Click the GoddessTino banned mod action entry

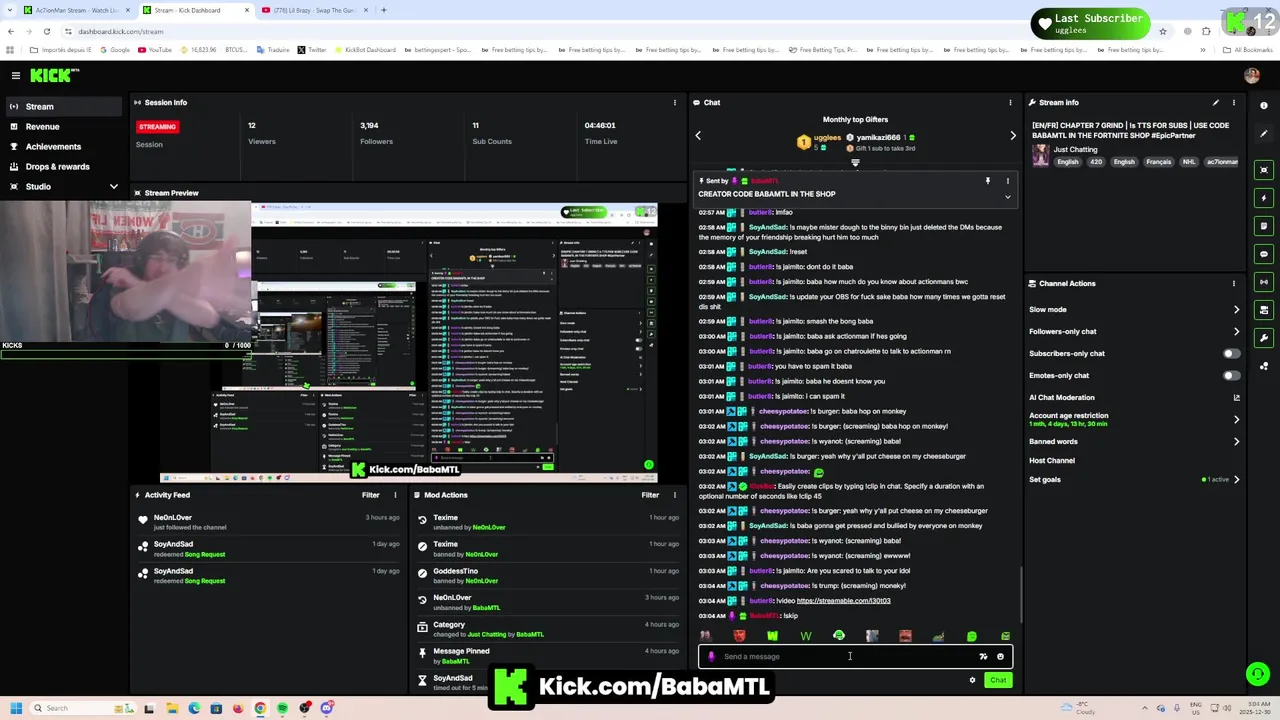click(547, 575)
